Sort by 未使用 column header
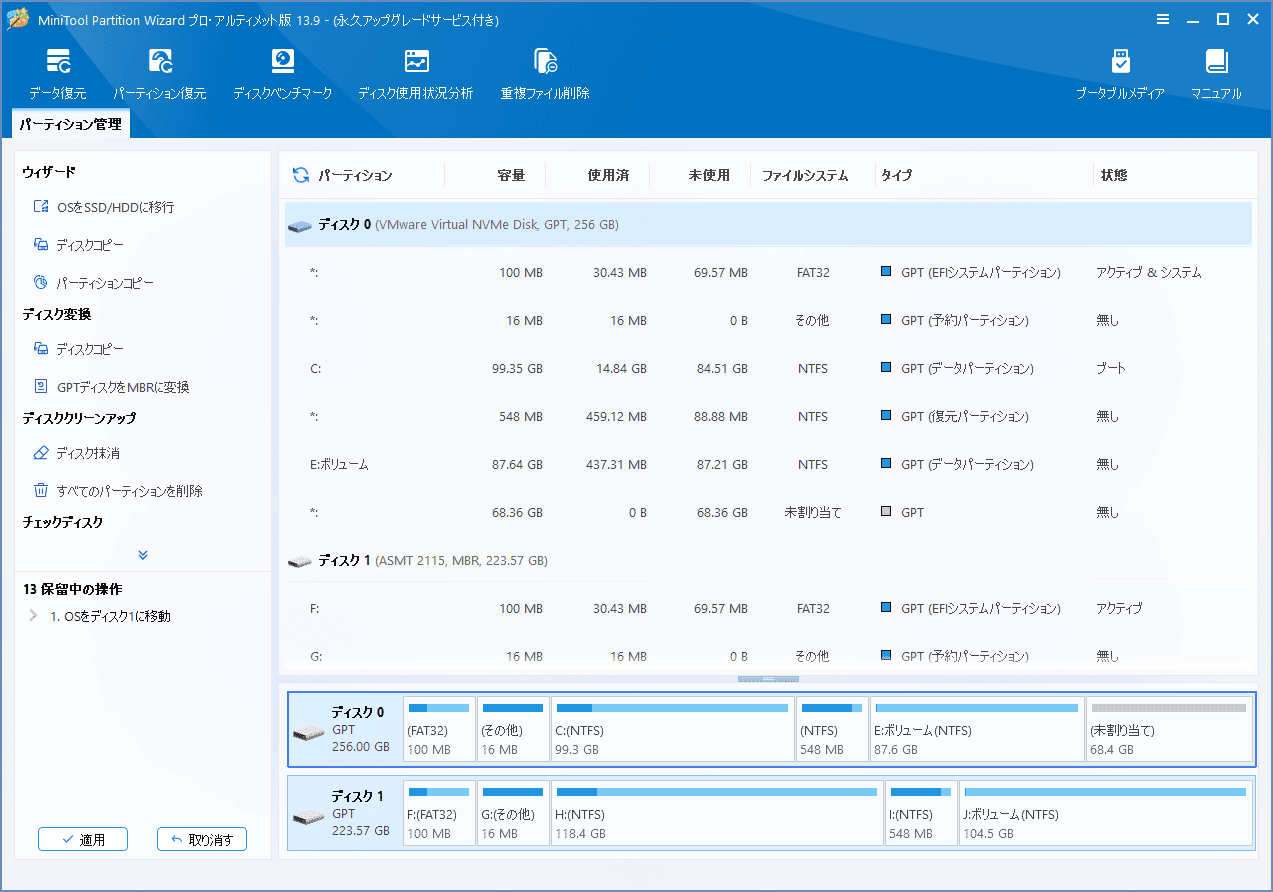 [x=709, y=175]
